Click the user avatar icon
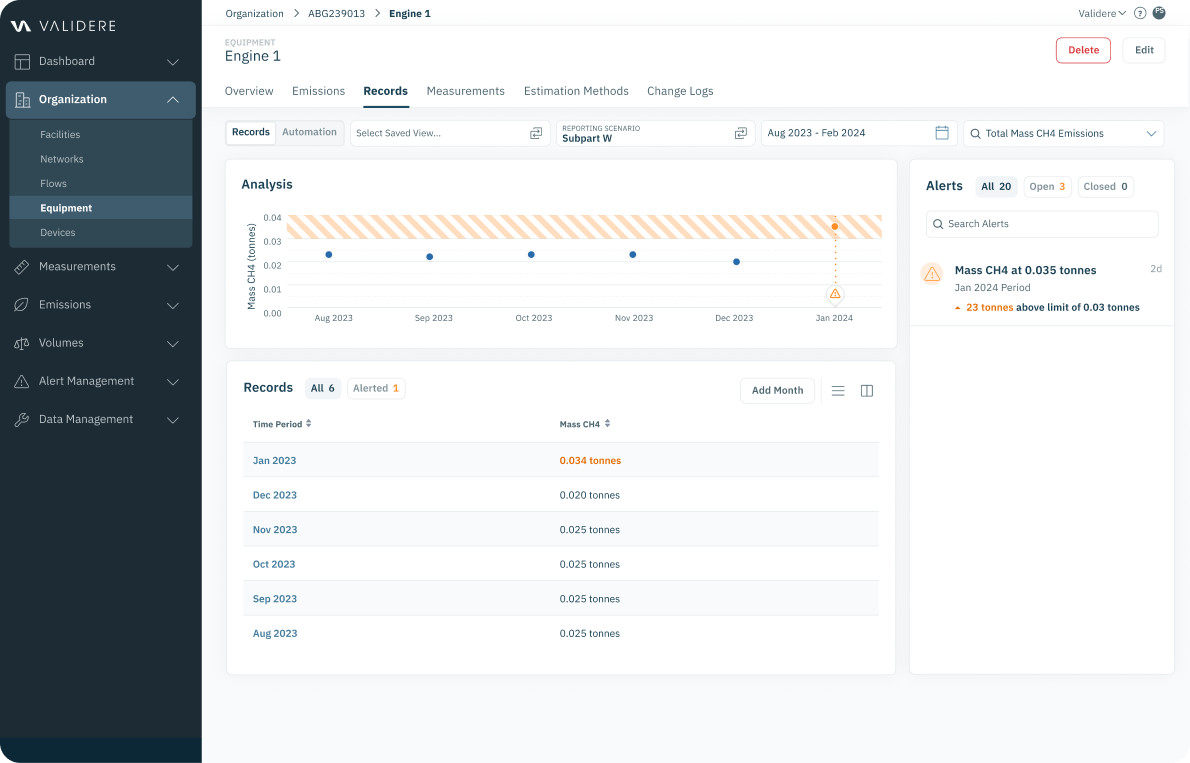 [x=1159, y=13]
